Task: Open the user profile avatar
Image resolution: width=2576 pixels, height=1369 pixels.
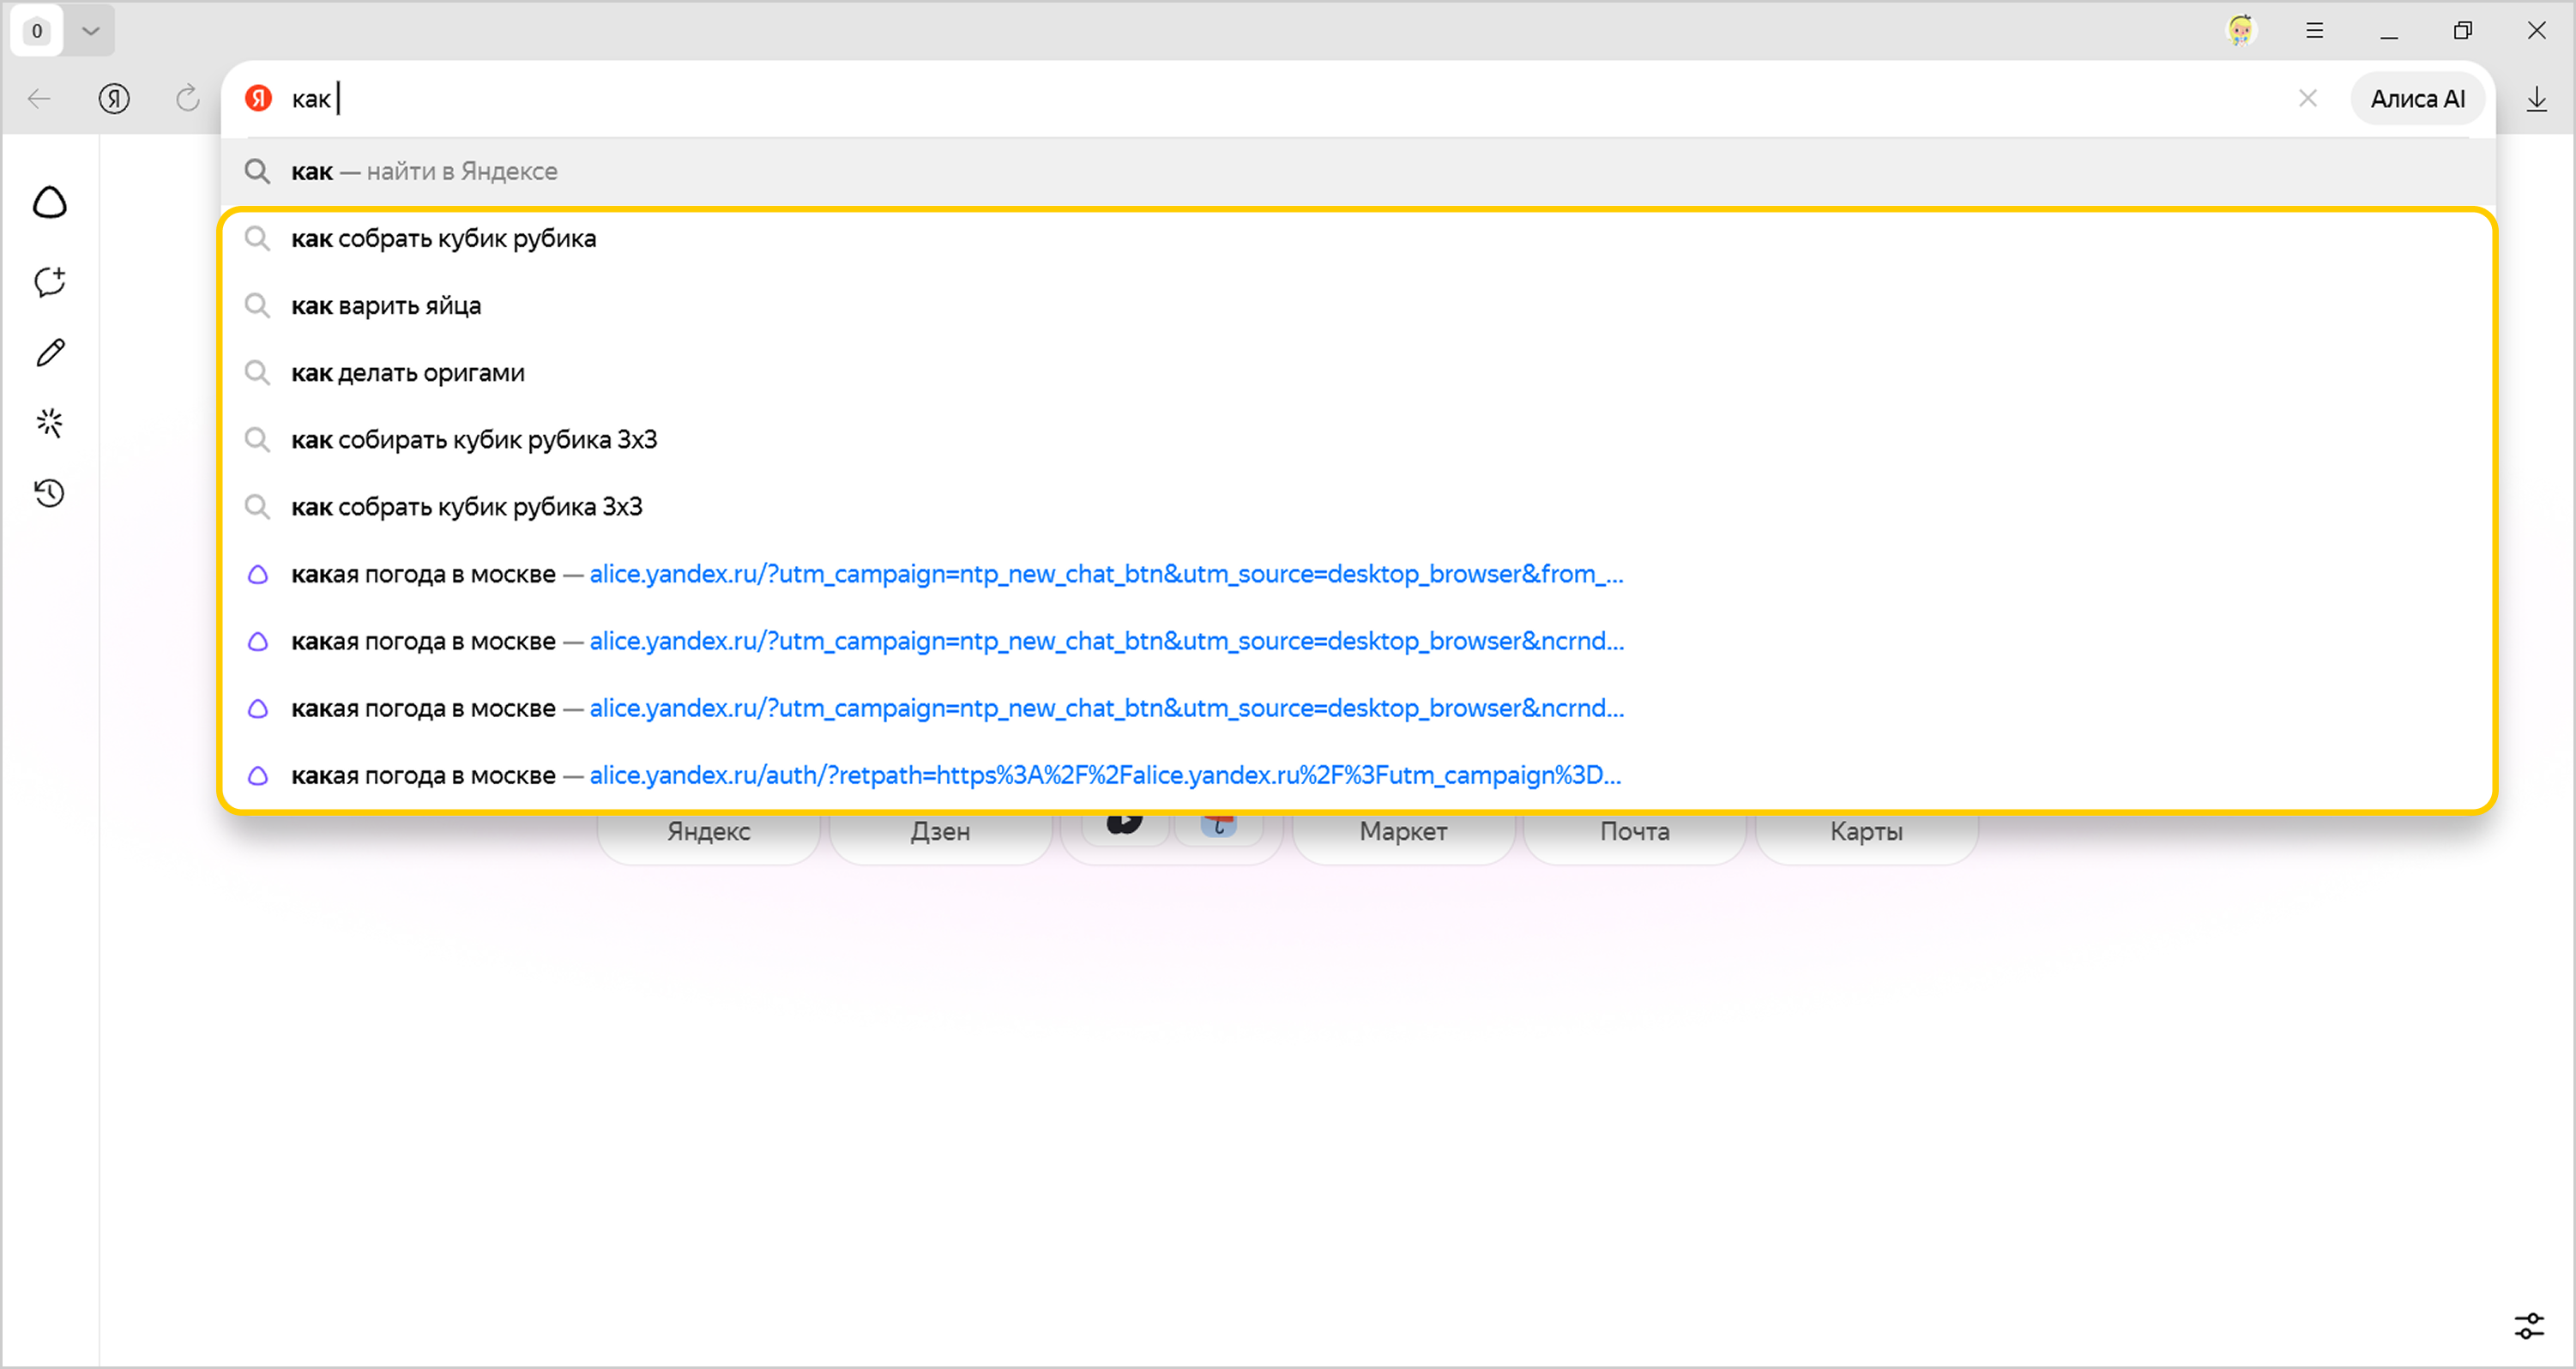Action: 2241,30
